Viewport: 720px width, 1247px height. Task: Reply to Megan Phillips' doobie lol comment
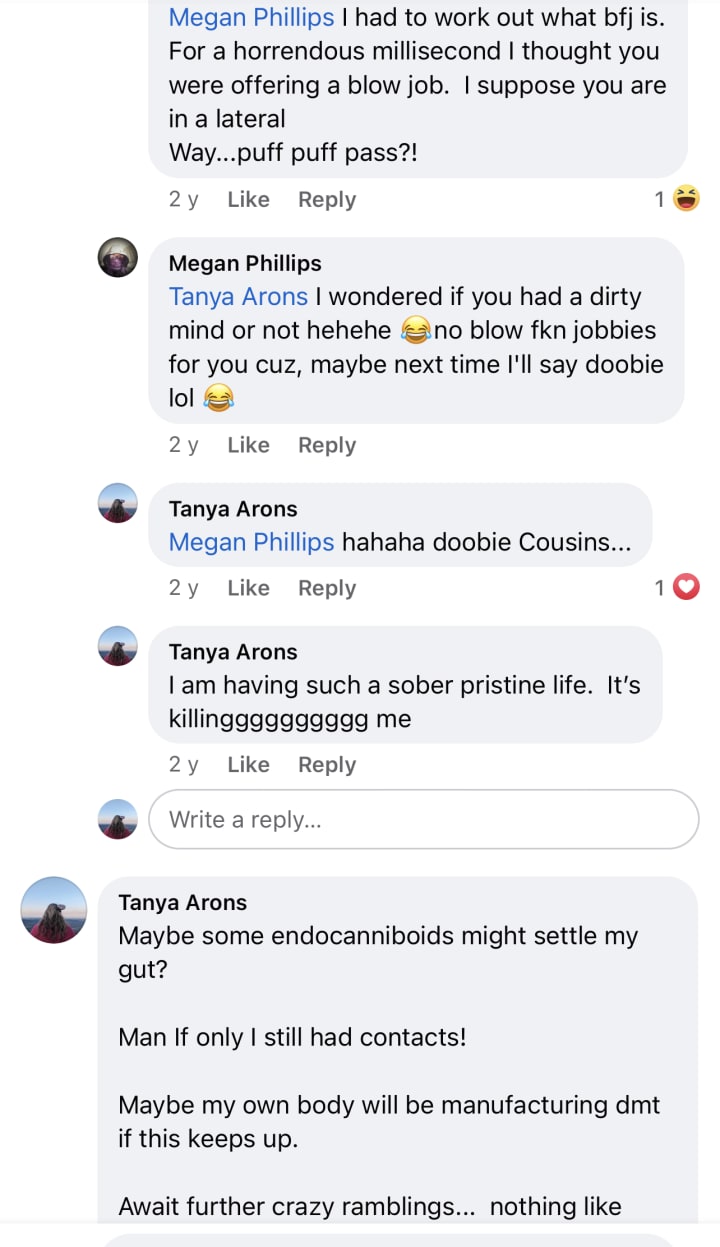326,445
